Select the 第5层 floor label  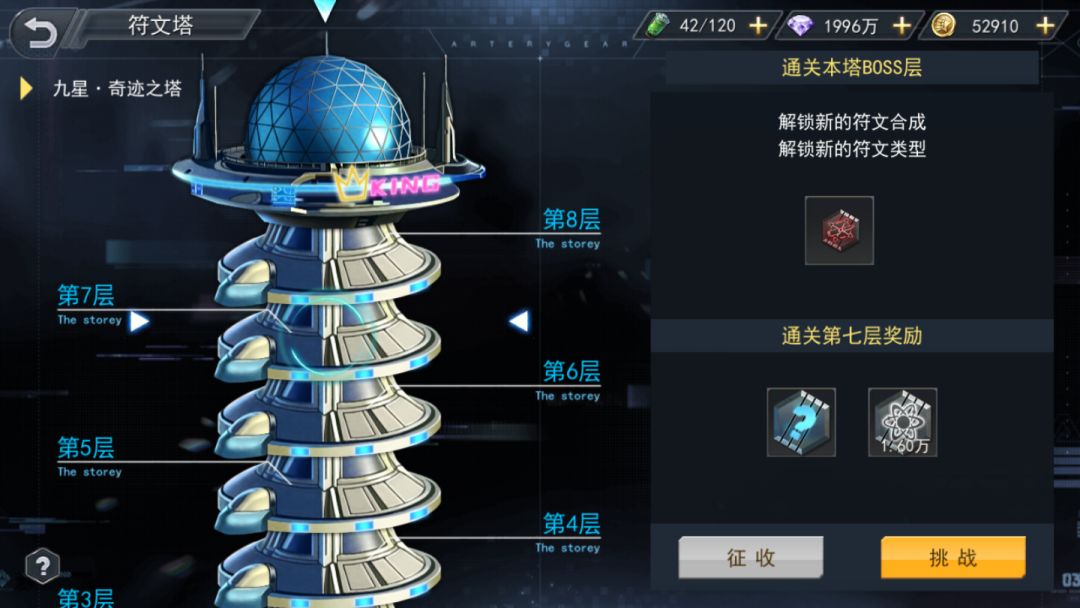(x=85, y=448)
